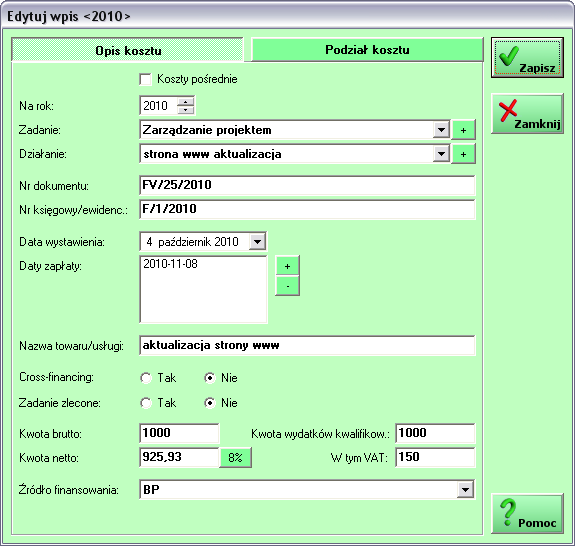Open the Źródło finansowania dropdown

coord(465,490)
